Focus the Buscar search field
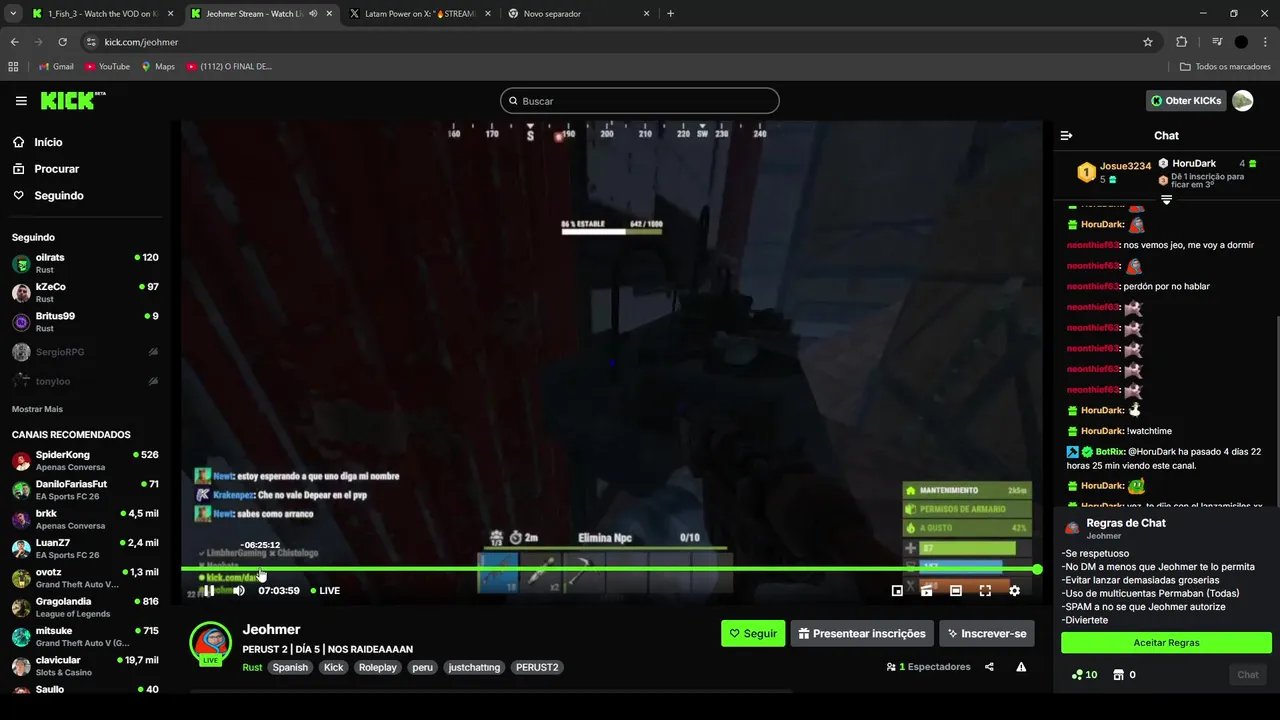The image size is (1280, 720). point(640,101)
